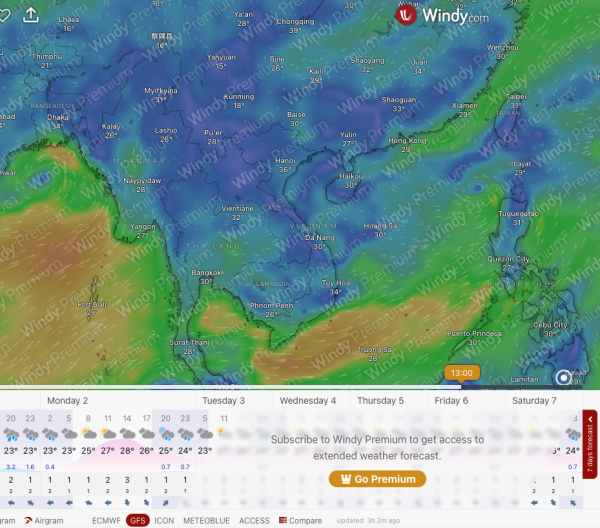This screenshot has height=528, width=600.
Task: Click the rainy cloud icon above 24° Monday
Action: 185,435
